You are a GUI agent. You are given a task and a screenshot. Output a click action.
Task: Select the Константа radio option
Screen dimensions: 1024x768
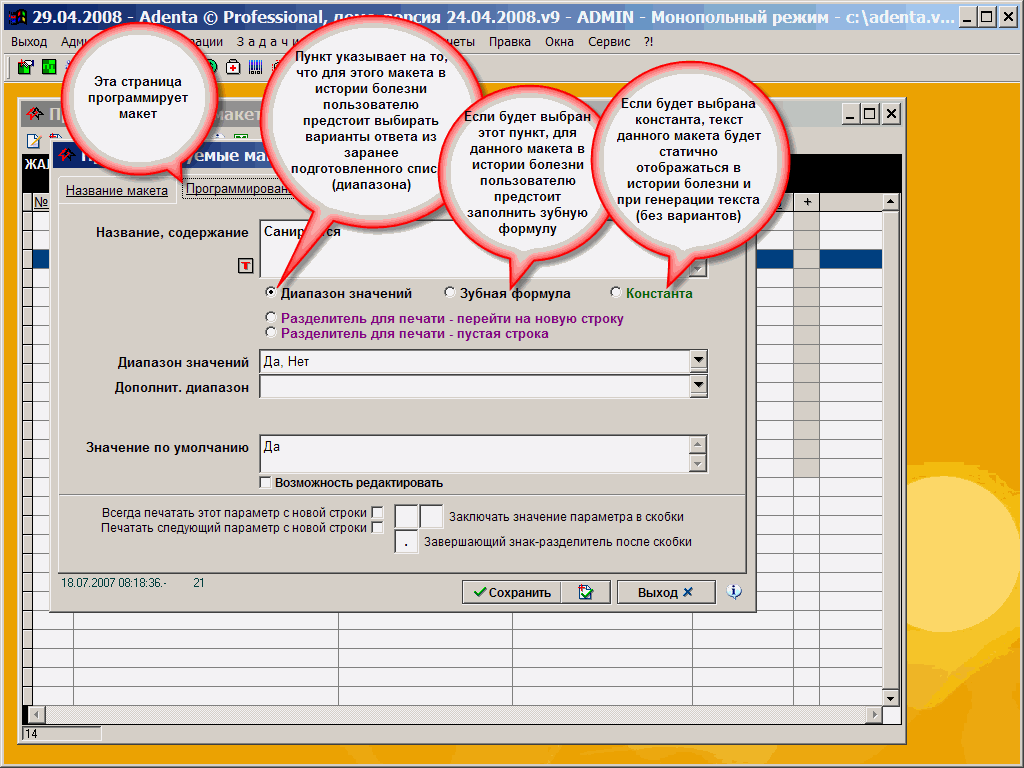click(616, 293)
